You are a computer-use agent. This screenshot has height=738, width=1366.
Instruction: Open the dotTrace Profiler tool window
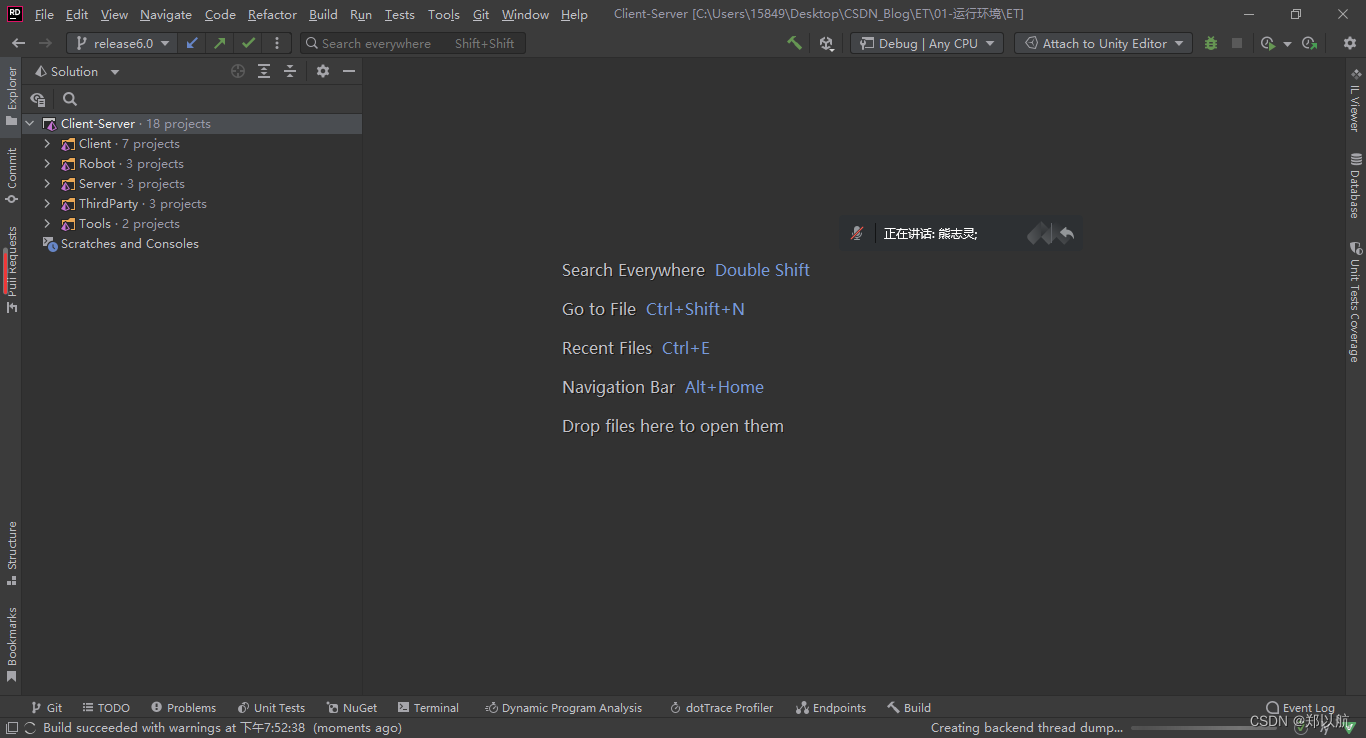tap(721, 707)
